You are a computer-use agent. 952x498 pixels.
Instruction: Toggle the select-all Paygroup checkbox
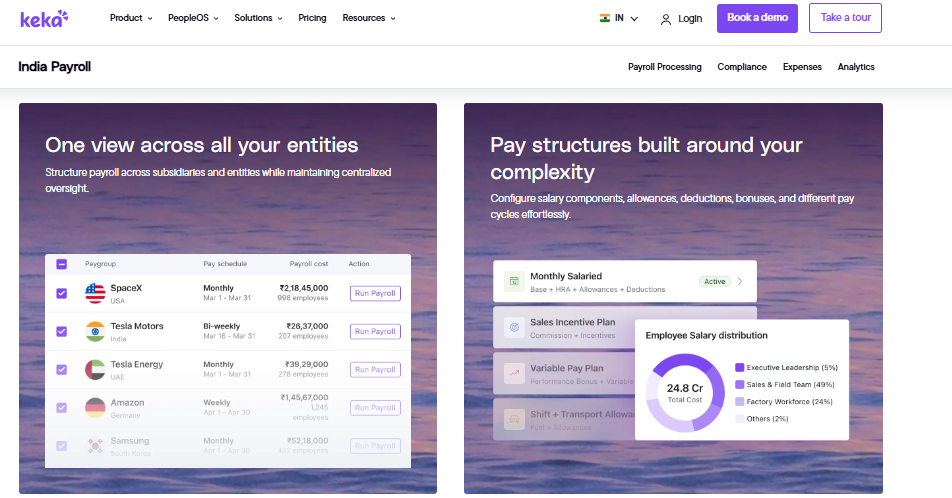tap(61, 264)
